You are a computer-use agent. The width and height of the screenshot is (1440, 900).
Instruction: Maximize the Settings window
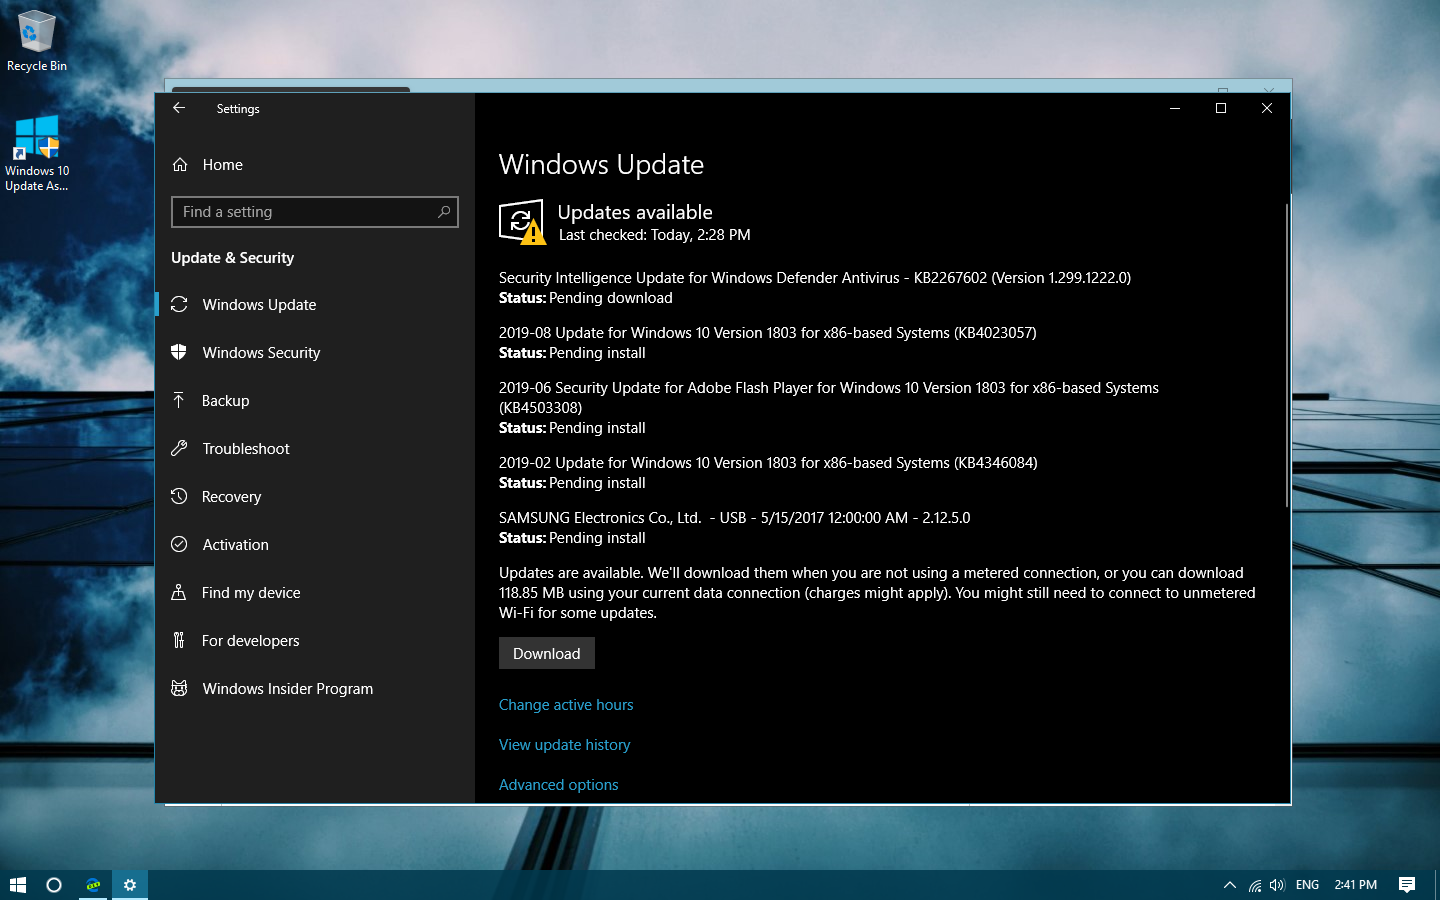(1221, 108)
